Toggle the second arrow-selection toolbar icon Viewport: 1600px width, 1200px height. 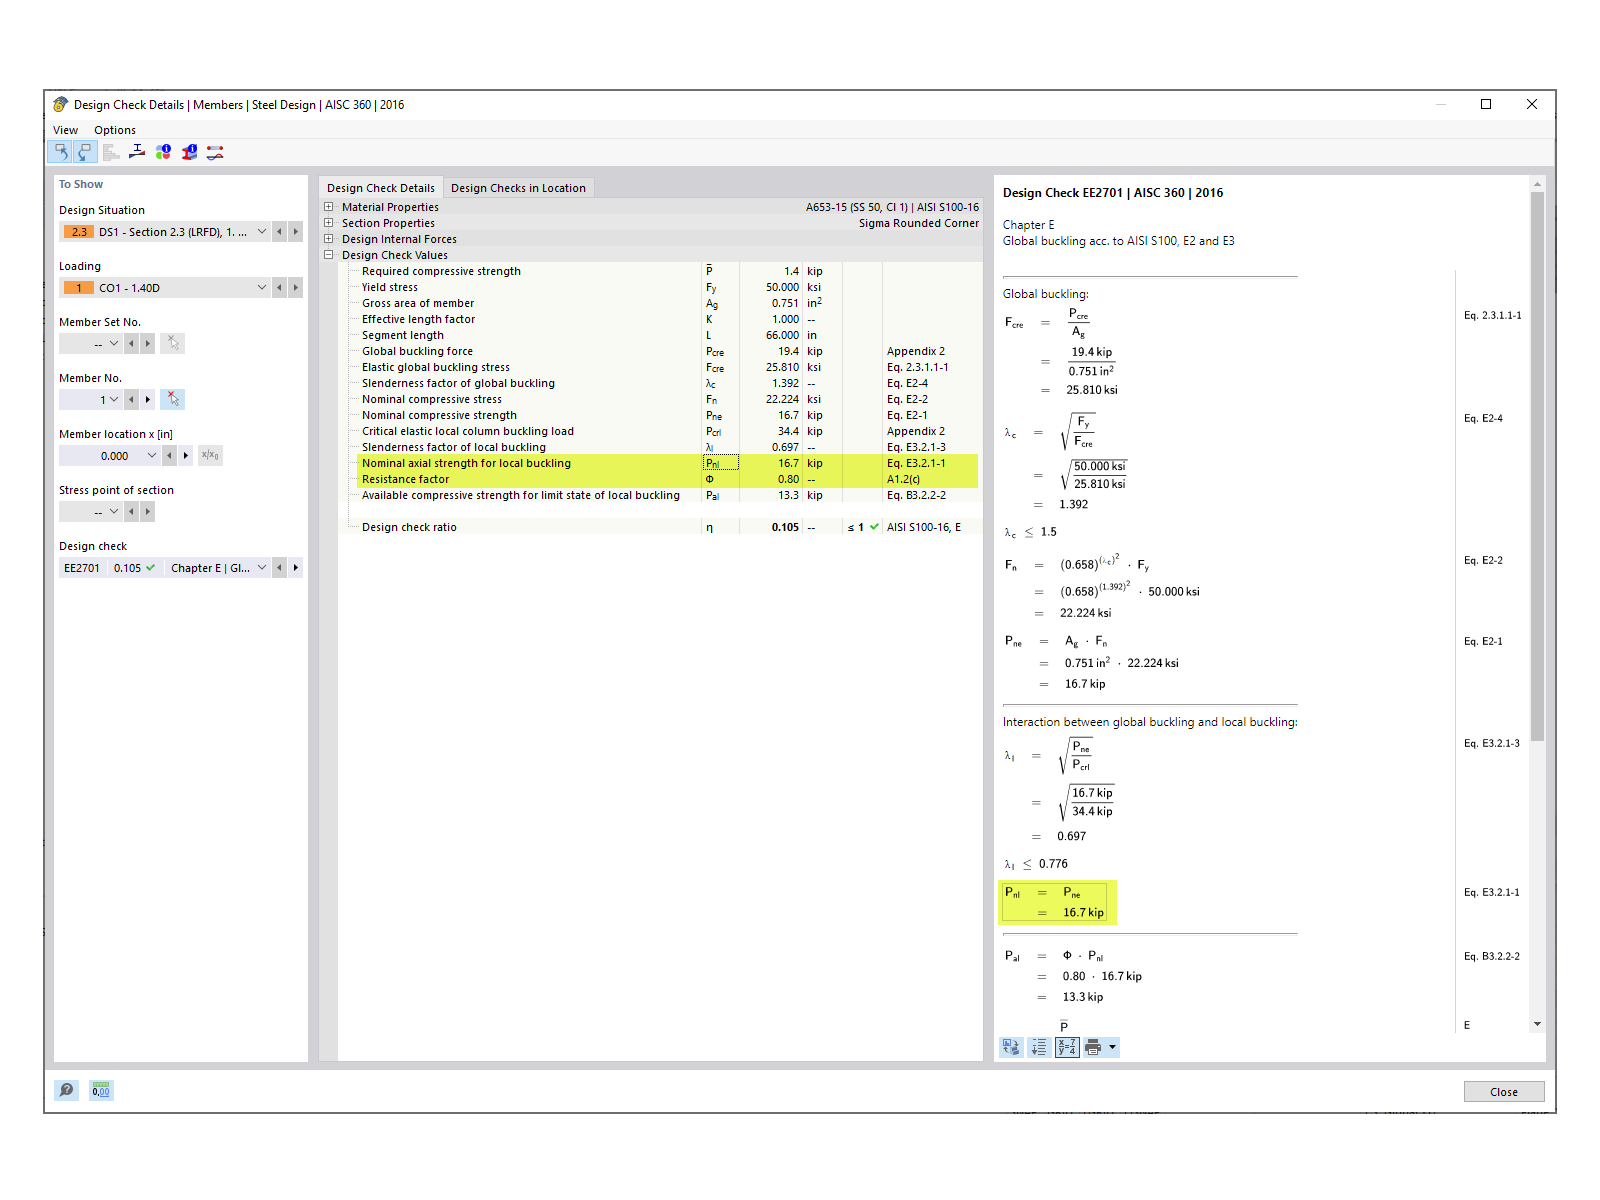[84, 152]
